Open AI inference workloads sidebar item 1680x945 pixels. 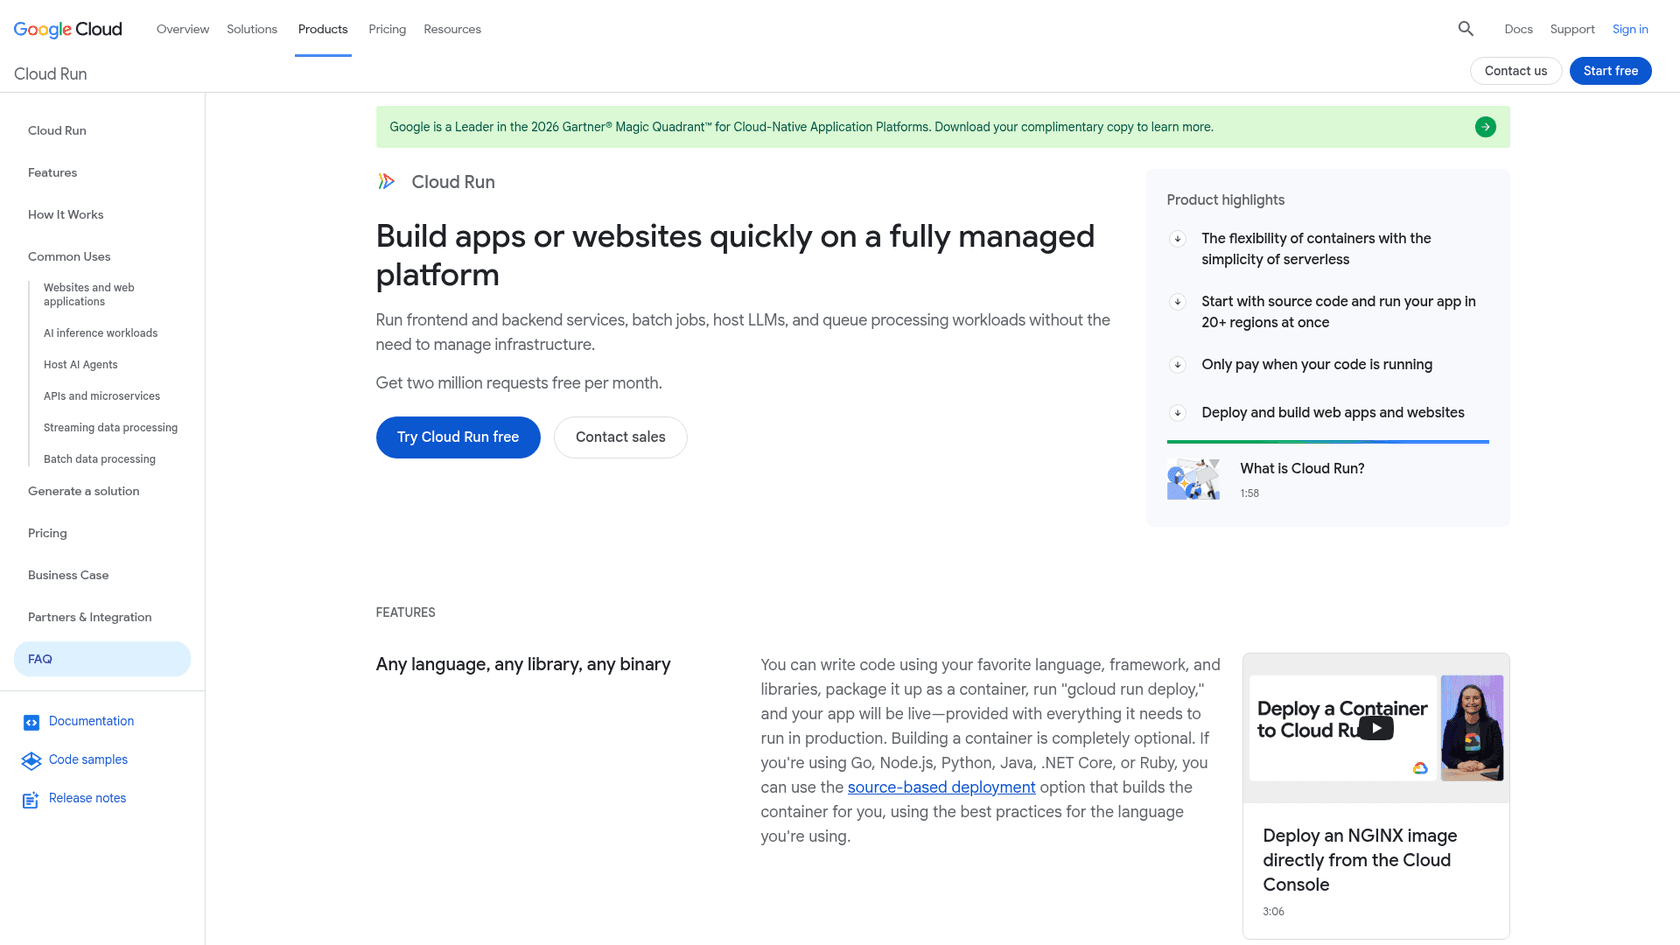coord(100,333)
